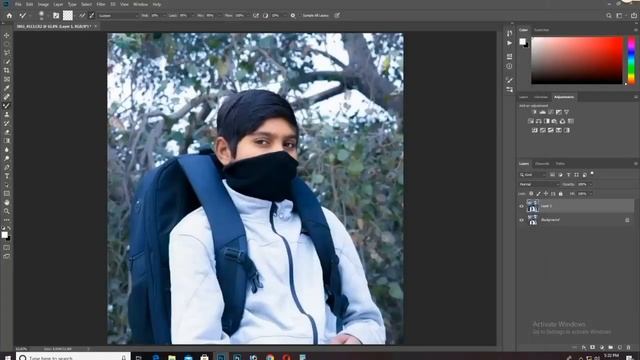The height and width of the screenshot is (360, 640).
Task: Delete layer trash icon
Action: point(629,347)
